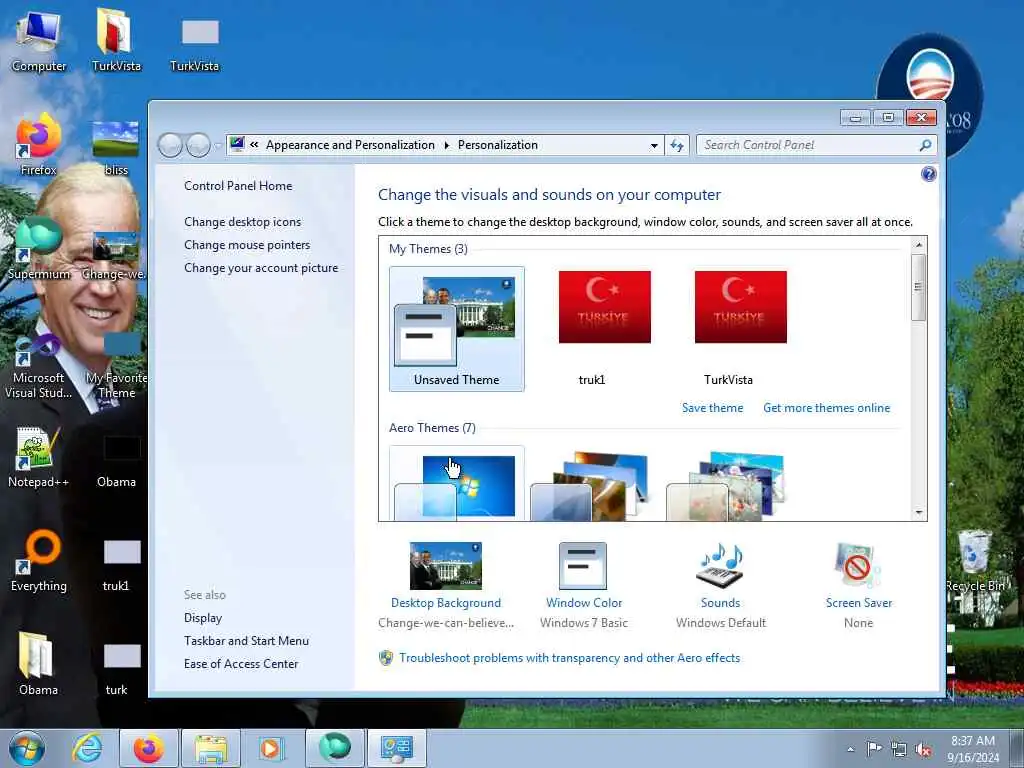The height and width of the screenshot is (768, 1024).
Task: Click Change desktop icons
Action: click(x=242, y=222)
